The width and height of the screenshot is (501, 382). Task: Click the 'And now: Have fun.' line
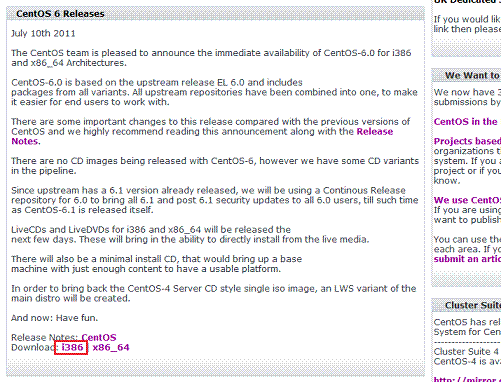(x=55, y=318)
